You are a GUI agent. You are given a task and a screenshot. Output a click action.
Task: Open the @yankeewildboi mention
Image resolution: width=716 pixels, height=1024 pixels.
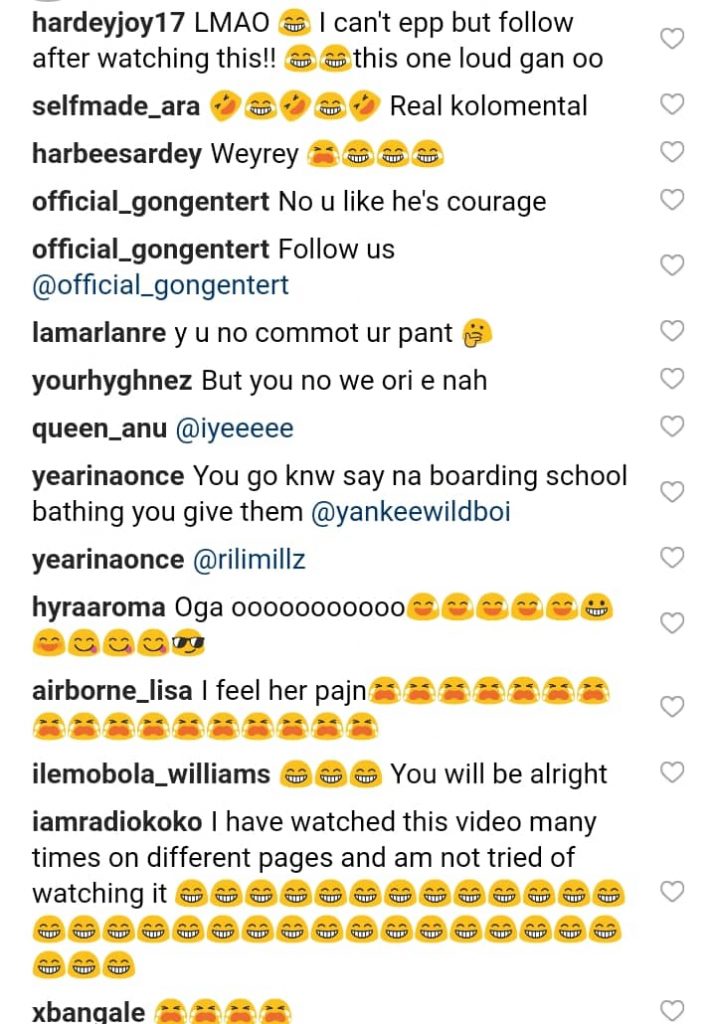411,513
